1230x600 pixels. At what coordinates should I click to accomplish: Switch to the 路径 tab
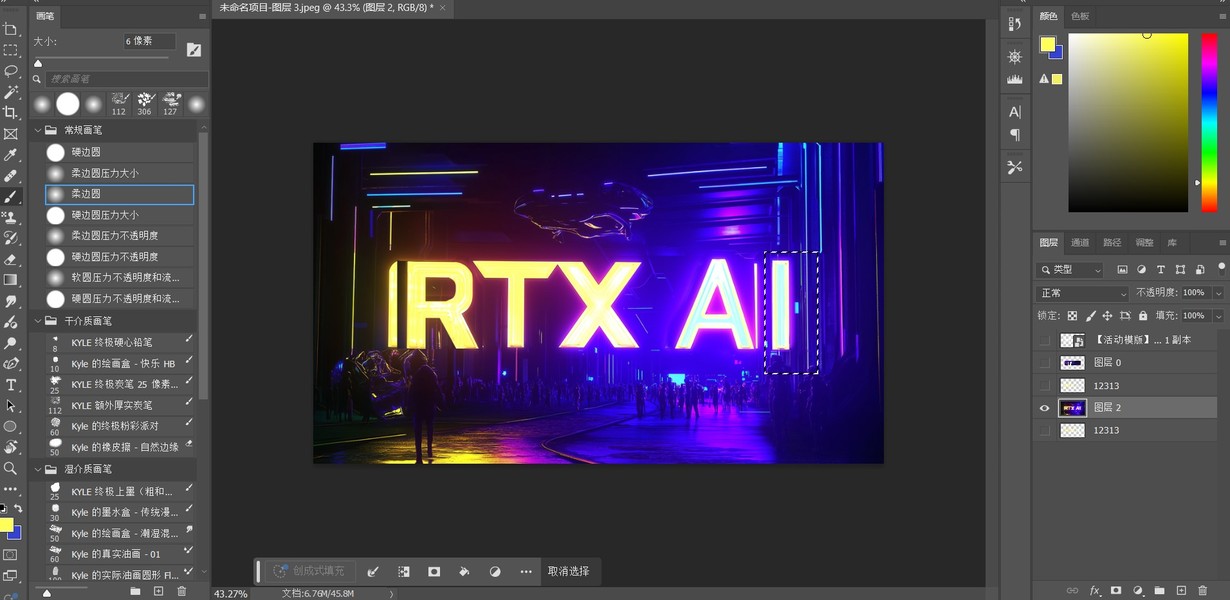1112,243
